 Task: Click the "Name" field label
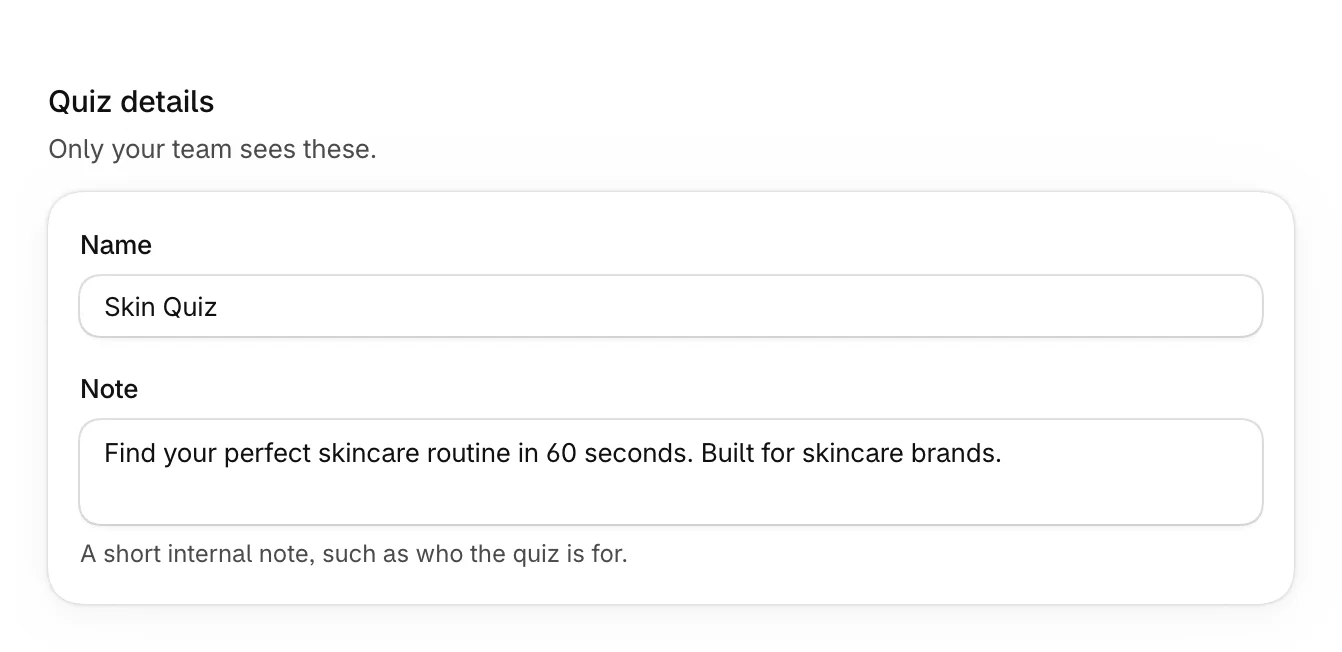point(116,245)
